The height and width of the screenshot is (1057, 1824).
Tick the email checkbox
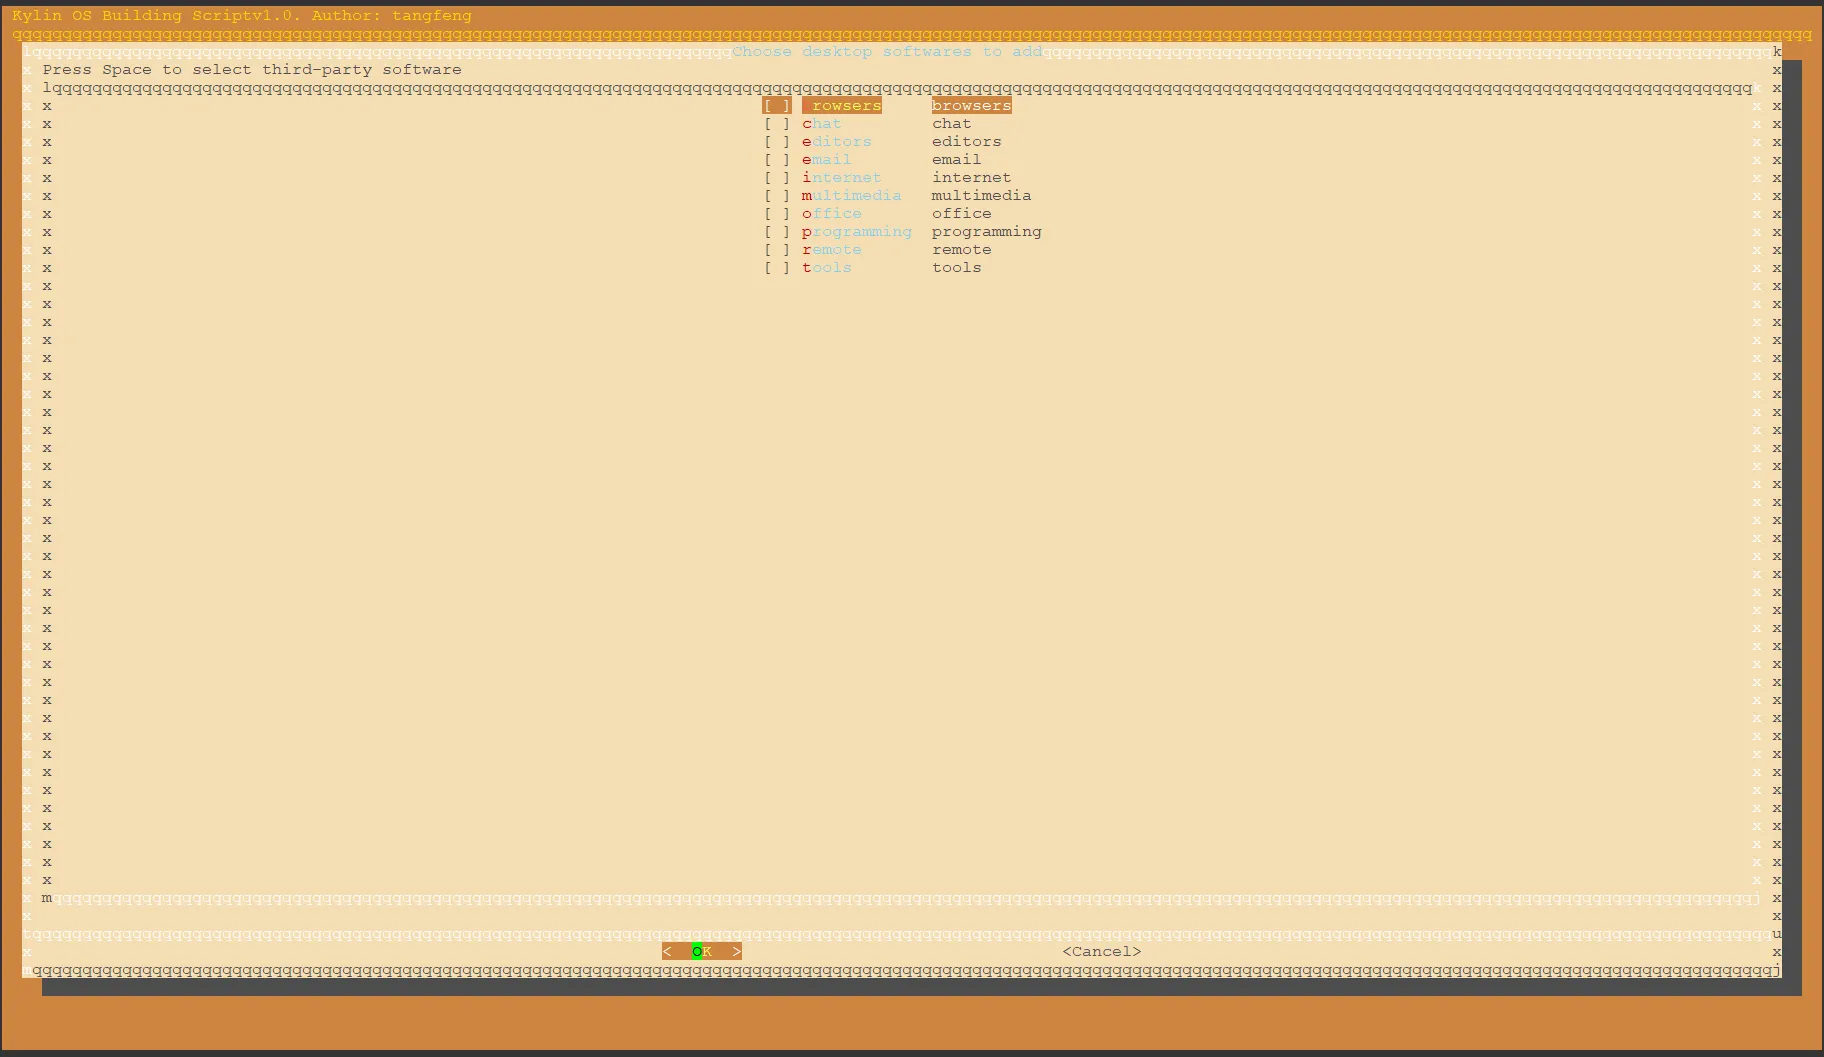777,160
